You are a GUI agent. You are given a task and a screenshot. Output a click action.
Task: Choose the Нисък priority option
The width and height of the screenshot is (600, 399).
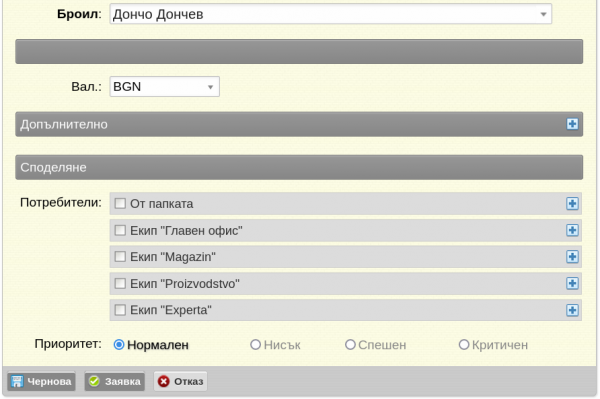(x=255, y=345)
